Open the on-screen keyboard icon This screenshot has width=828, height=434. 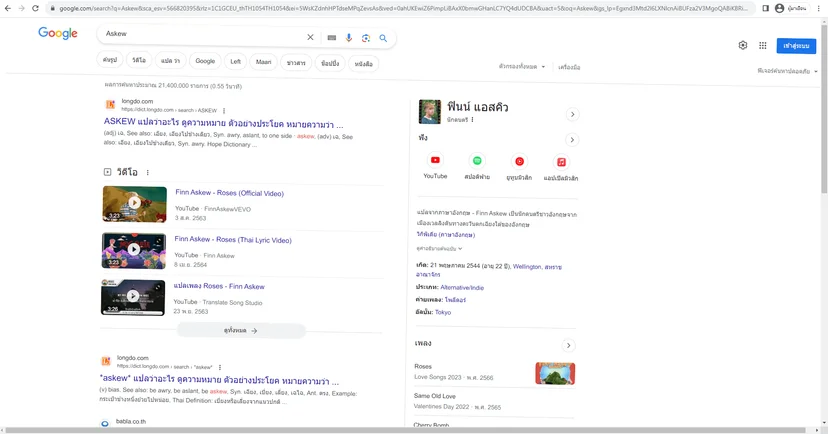332,38
